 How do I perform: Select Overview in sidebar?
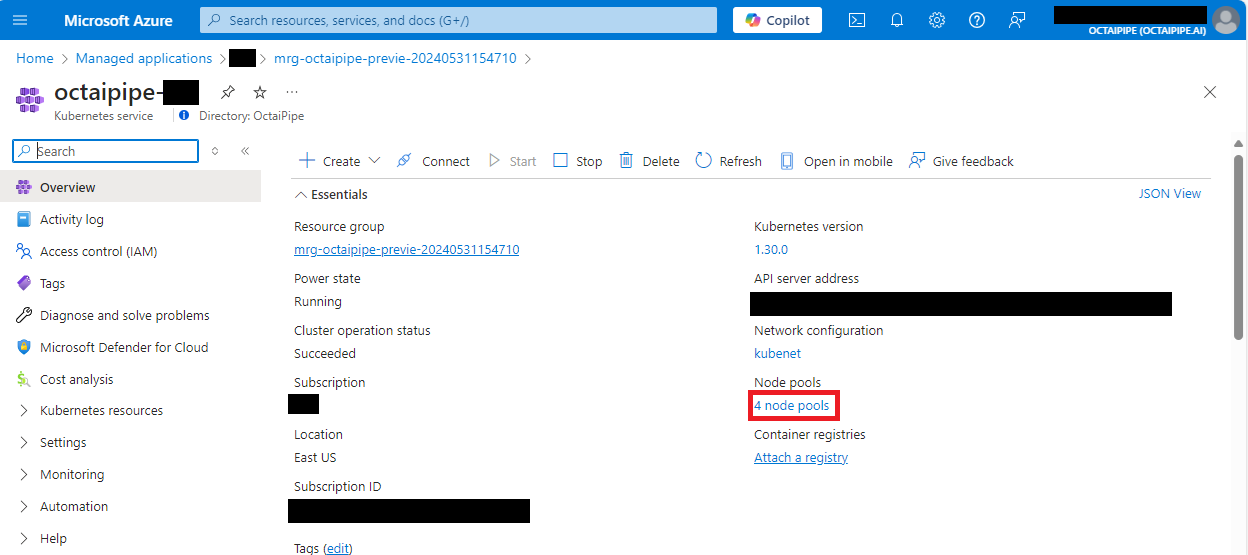pos(130,187)
